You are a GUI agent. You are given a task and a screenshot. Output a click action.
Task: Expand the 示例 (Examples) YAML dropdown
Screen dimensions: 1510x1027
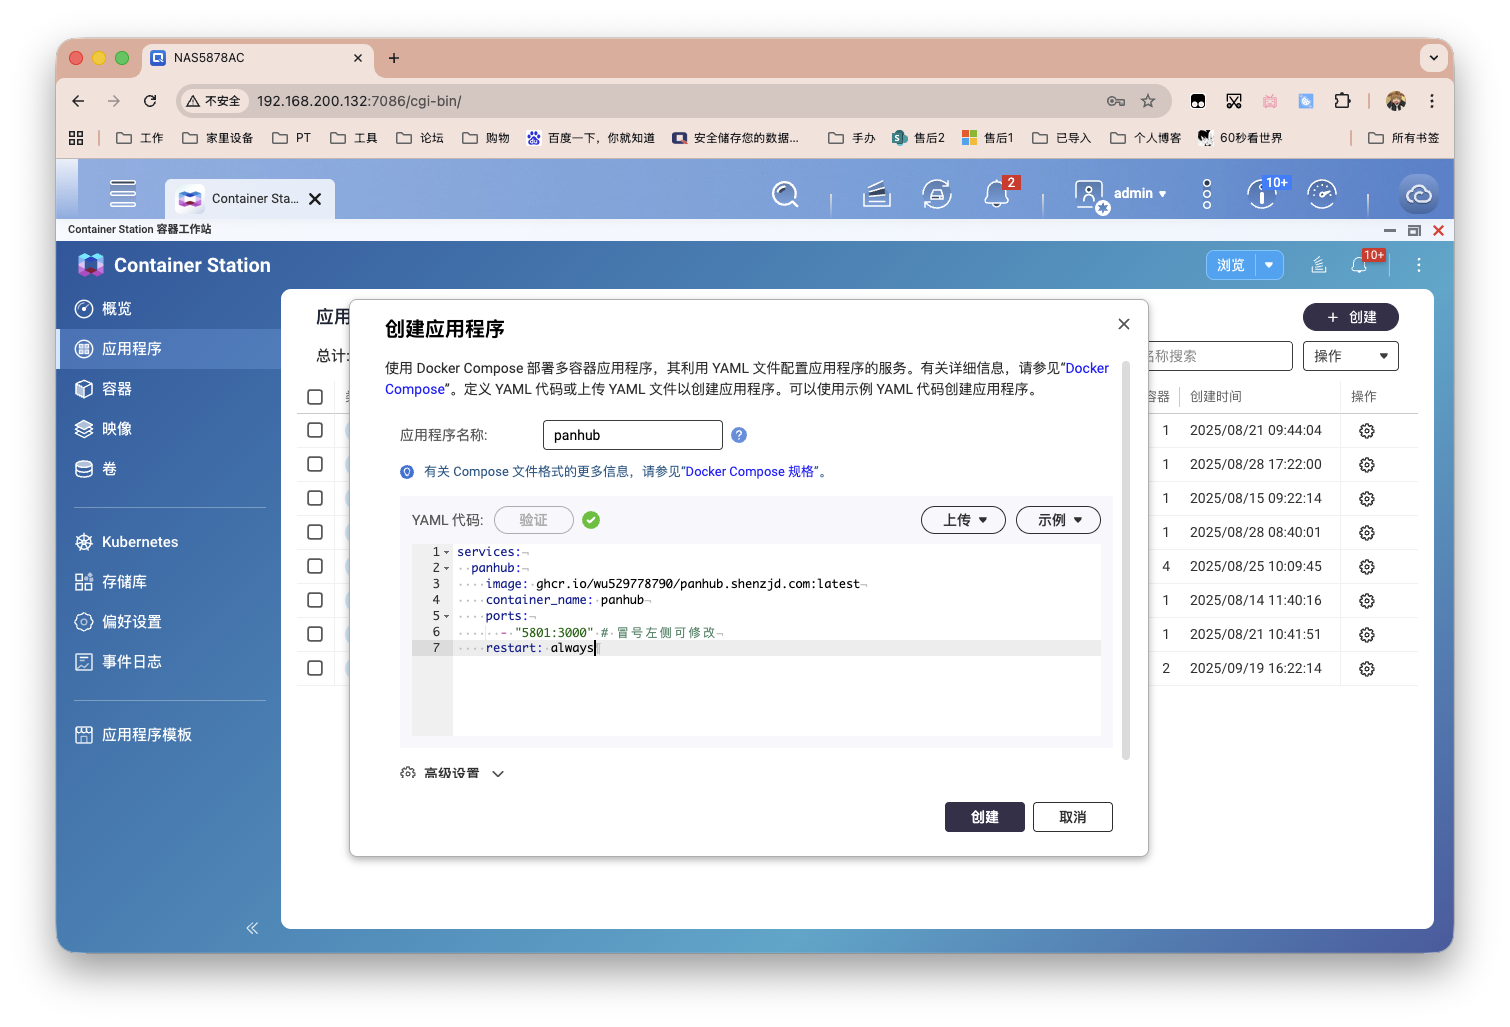[1057, 519]
